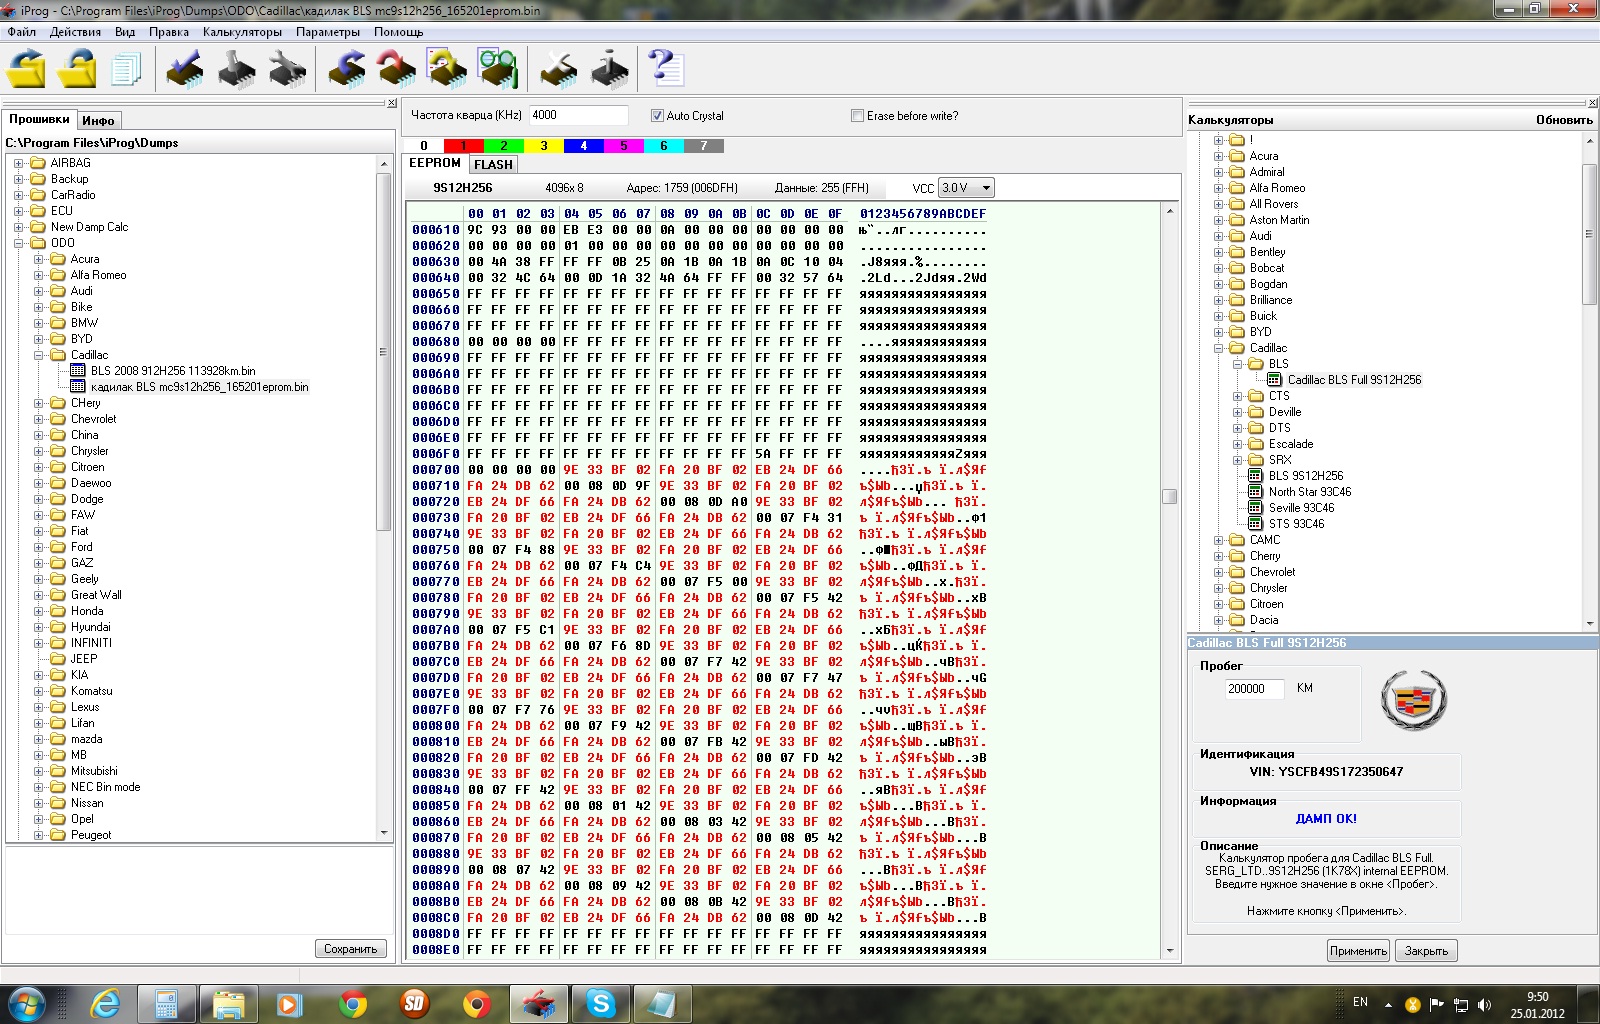Image resolution: width=1600 pixels, height=1024 pixels.
Task: Open the Параметры menu
Action: coord(328,32)
